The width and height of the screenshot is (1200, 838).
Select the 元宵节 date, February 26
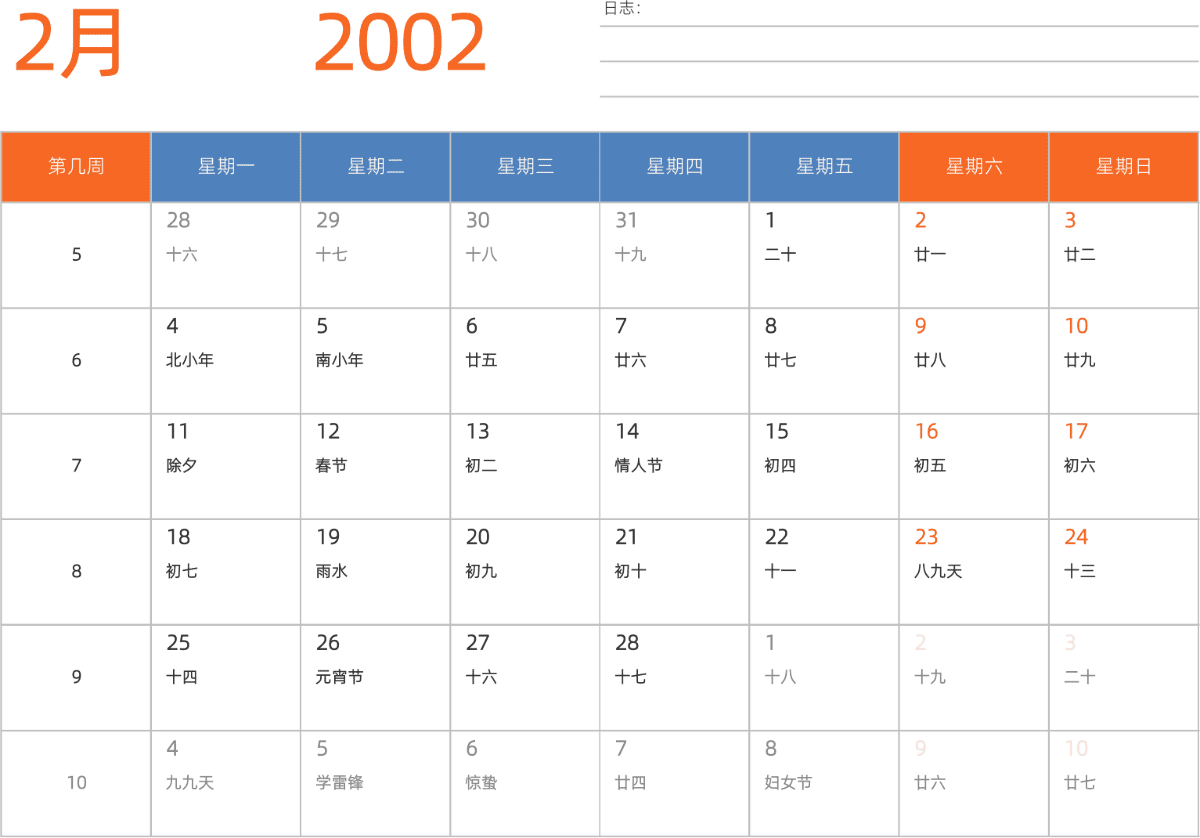(x=376, y=678)
